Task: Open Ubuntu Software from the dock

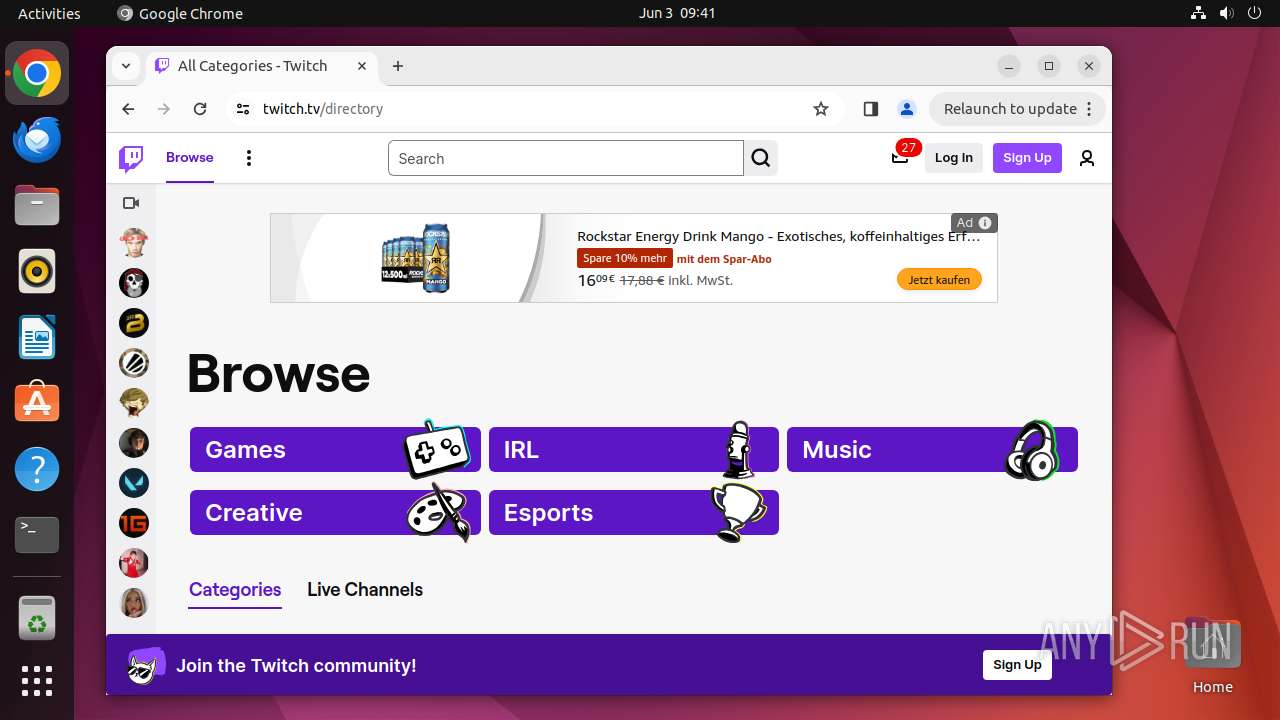Action: pyautogui.click(x=37, y=403)
